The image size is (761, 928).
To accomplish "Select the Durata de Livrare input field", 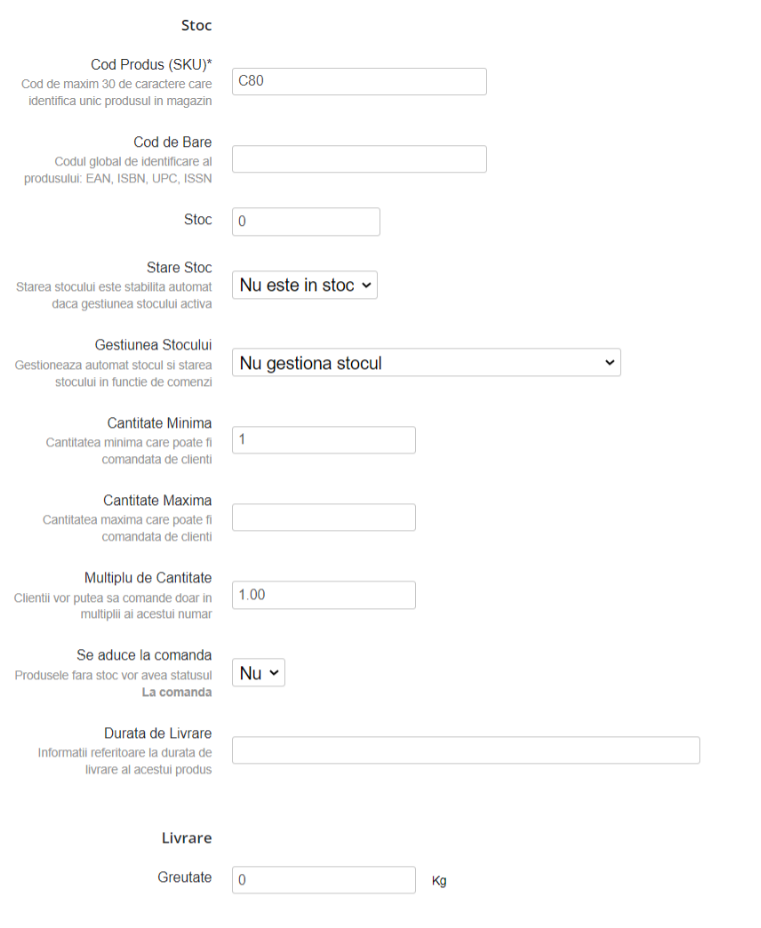I will point(465,749).
